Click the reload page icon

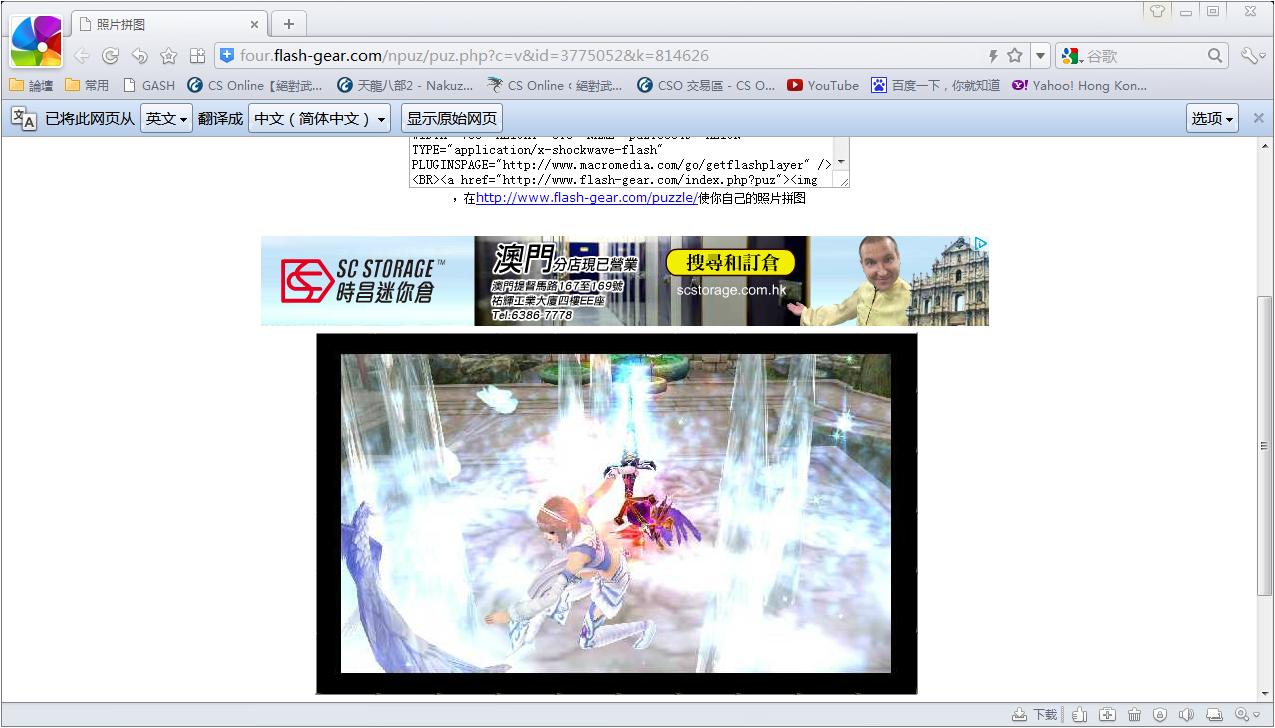coord(111,56)
